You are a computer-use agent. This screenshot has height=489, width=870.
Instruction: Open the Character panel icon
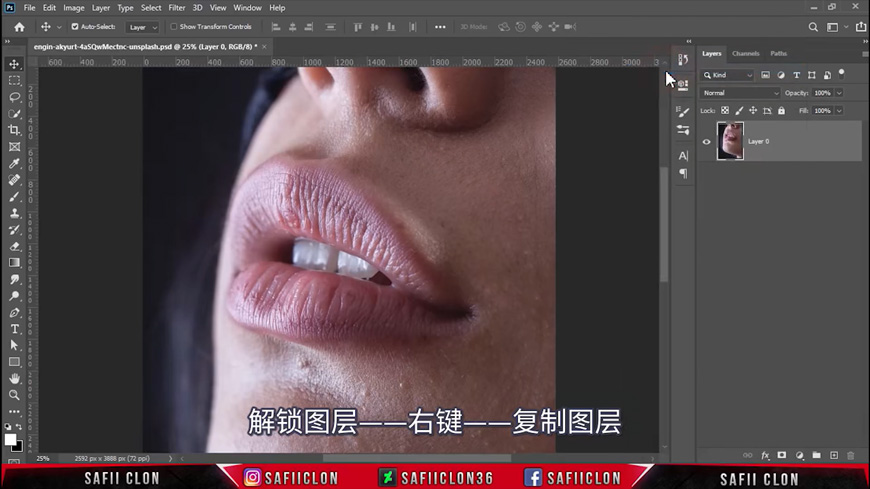point(683,156)
